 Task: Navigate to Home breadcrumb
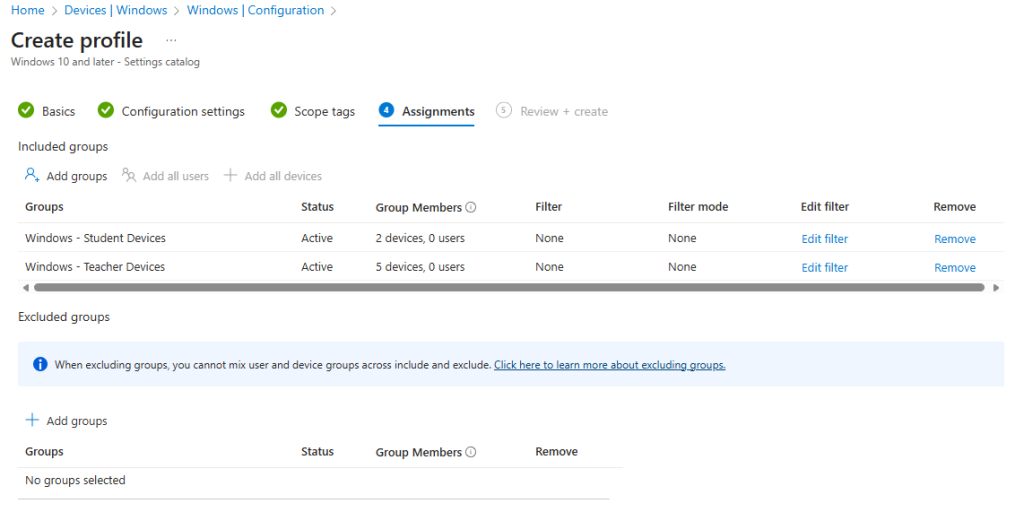pos(27,10)
